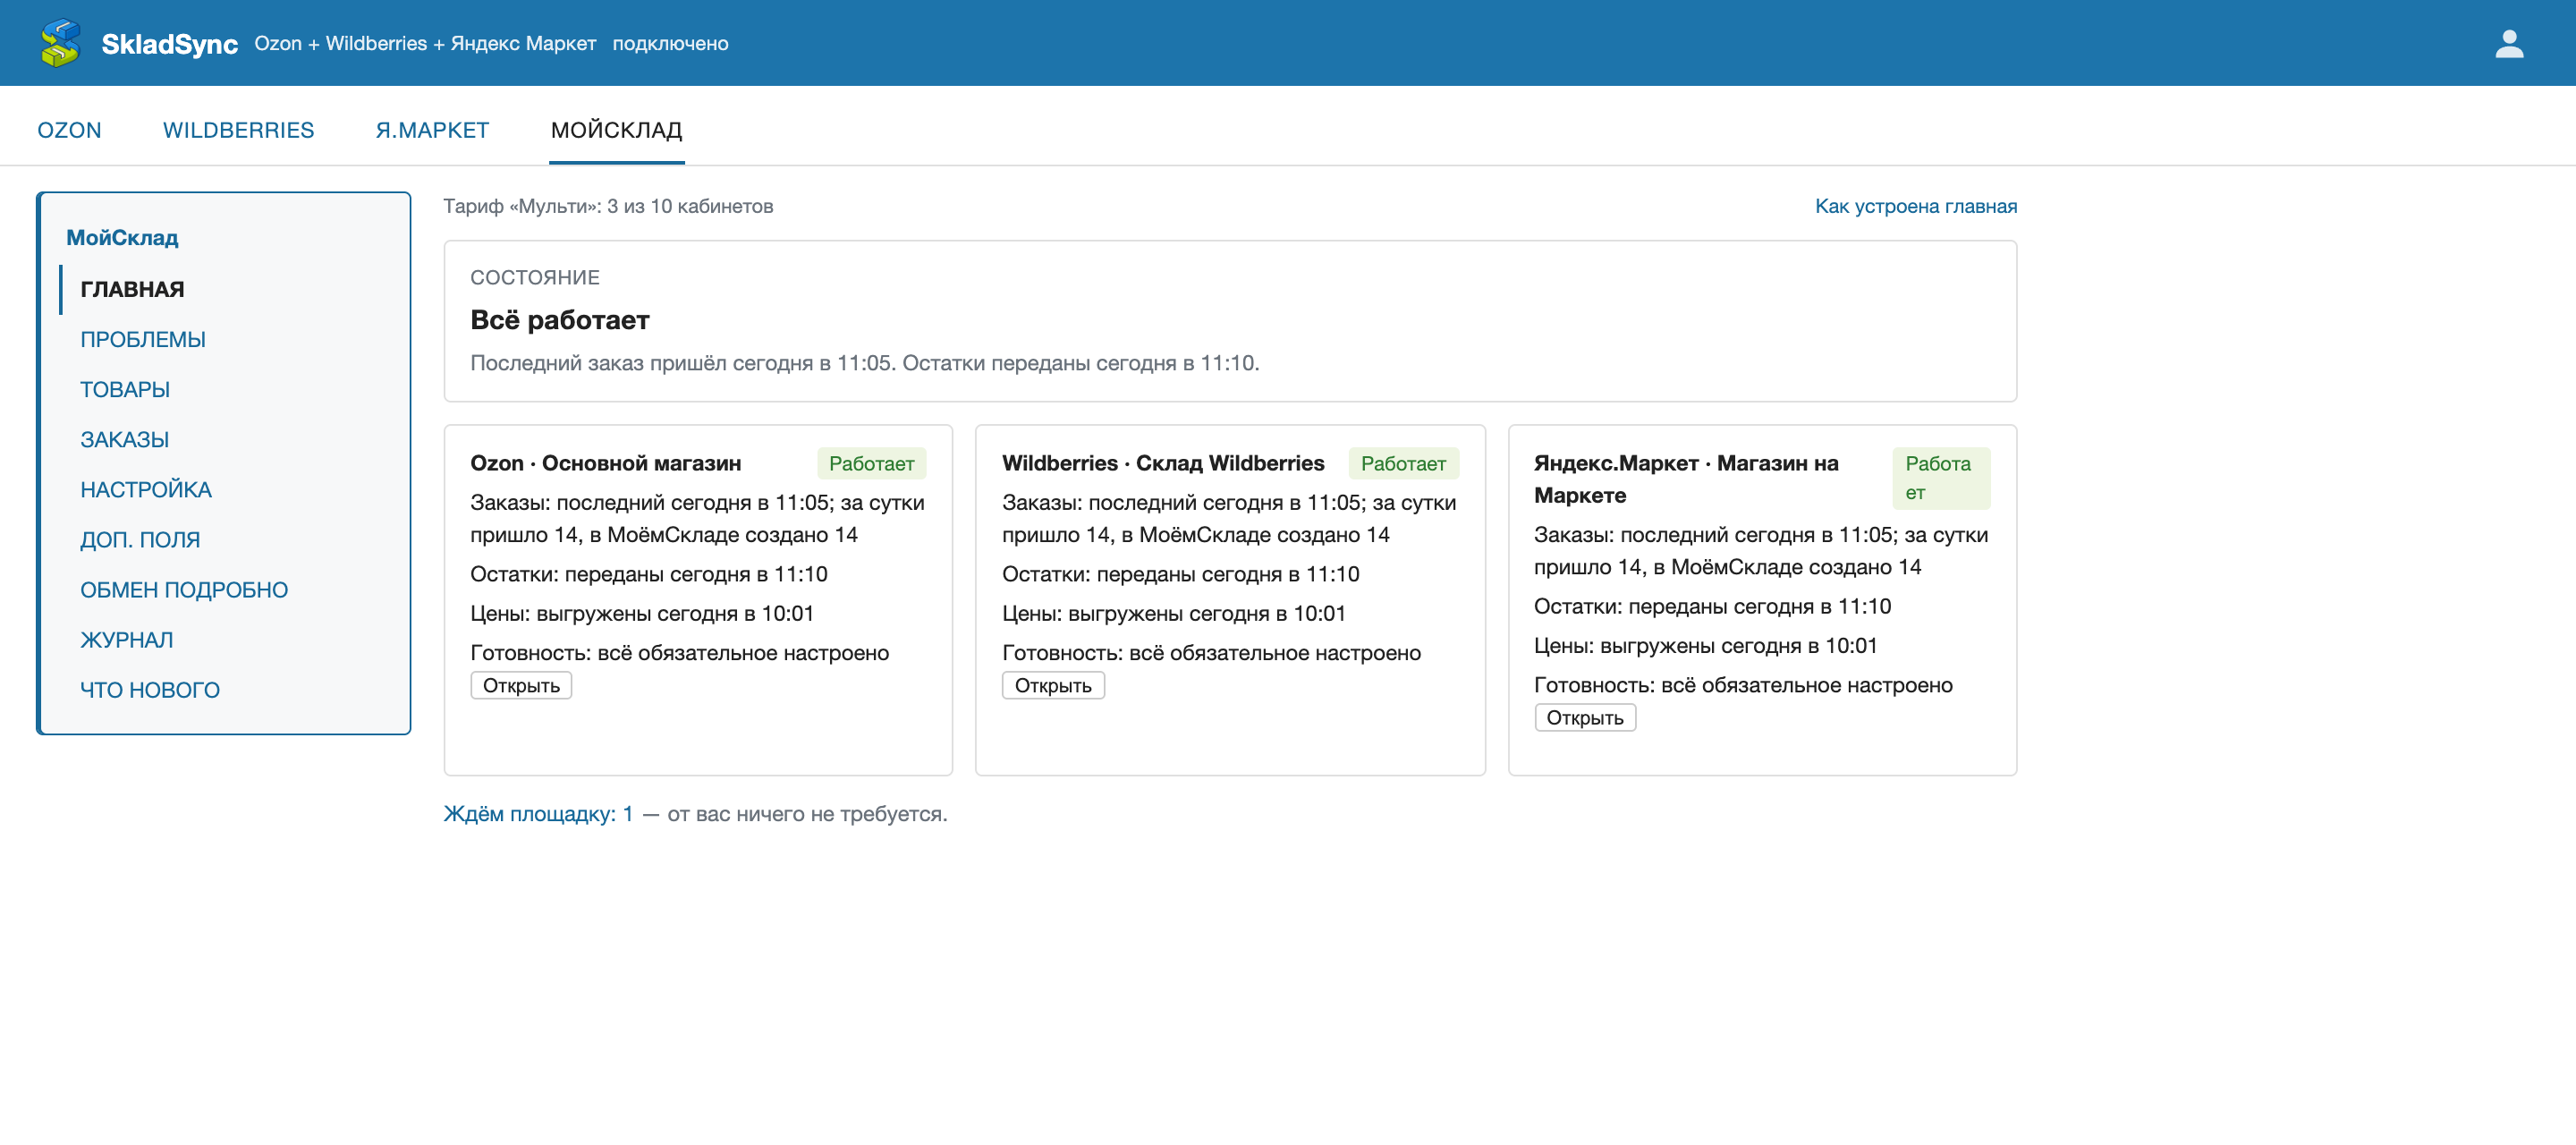The image size is (2576, 1145).
Task: Open НАСТРОЙКА in the sidebar
Action: tap(146, 489)
